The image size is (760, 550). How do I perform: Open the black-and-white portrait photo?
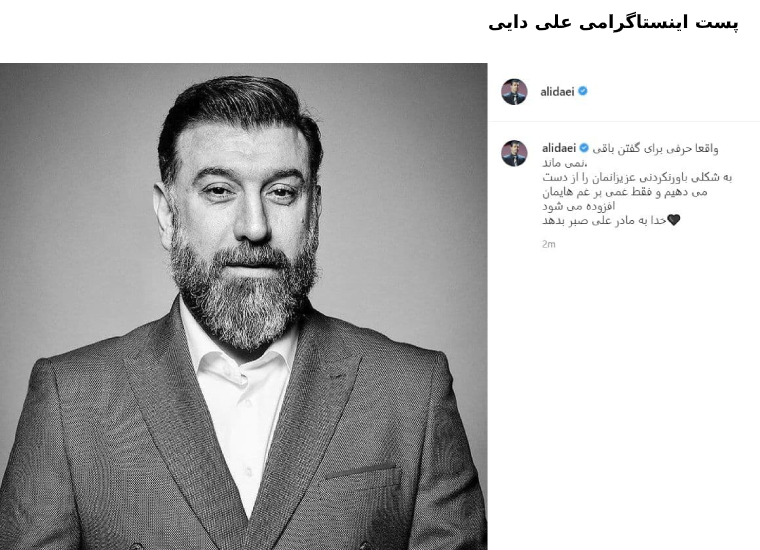tap(243, 306)
